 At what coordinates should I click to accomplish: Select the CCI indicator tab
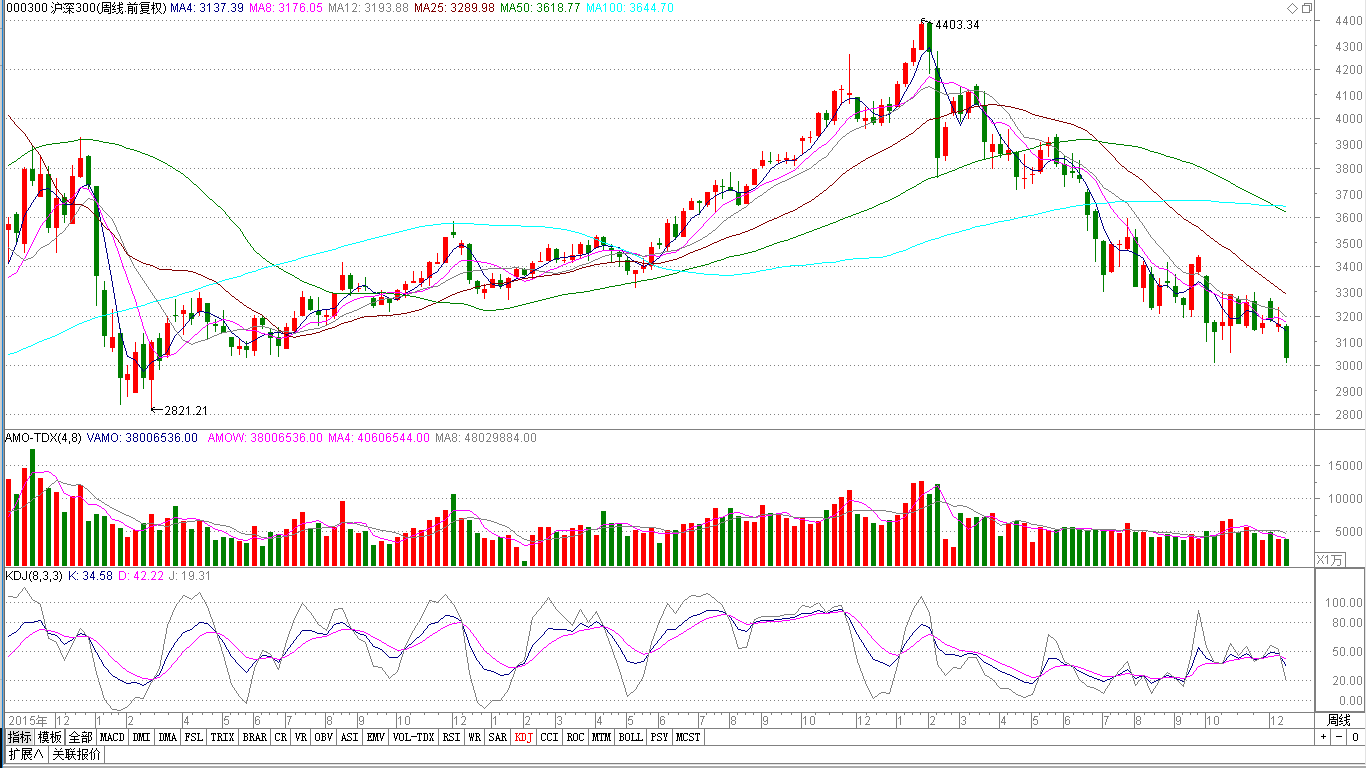pos(550,737)
